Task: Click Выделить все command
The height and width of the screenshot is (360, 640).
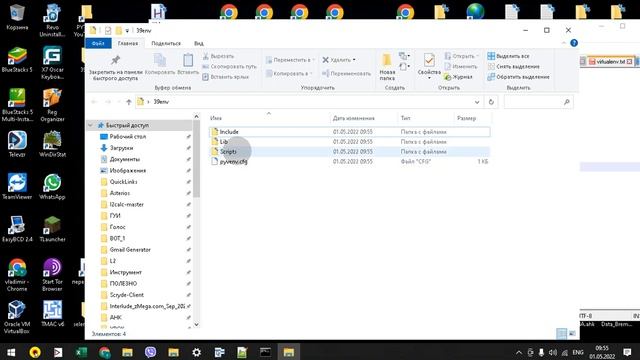Action: pos(509,56)
